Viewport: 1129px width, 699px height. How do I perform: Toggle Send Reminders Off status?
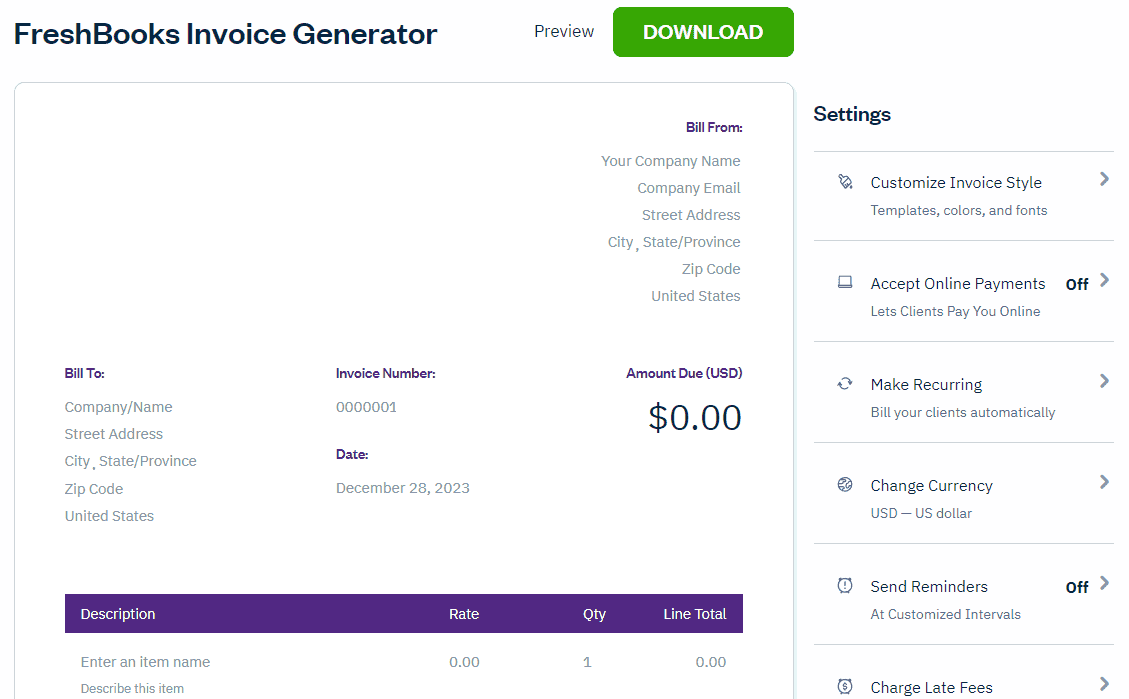(x=1077, y=587)
